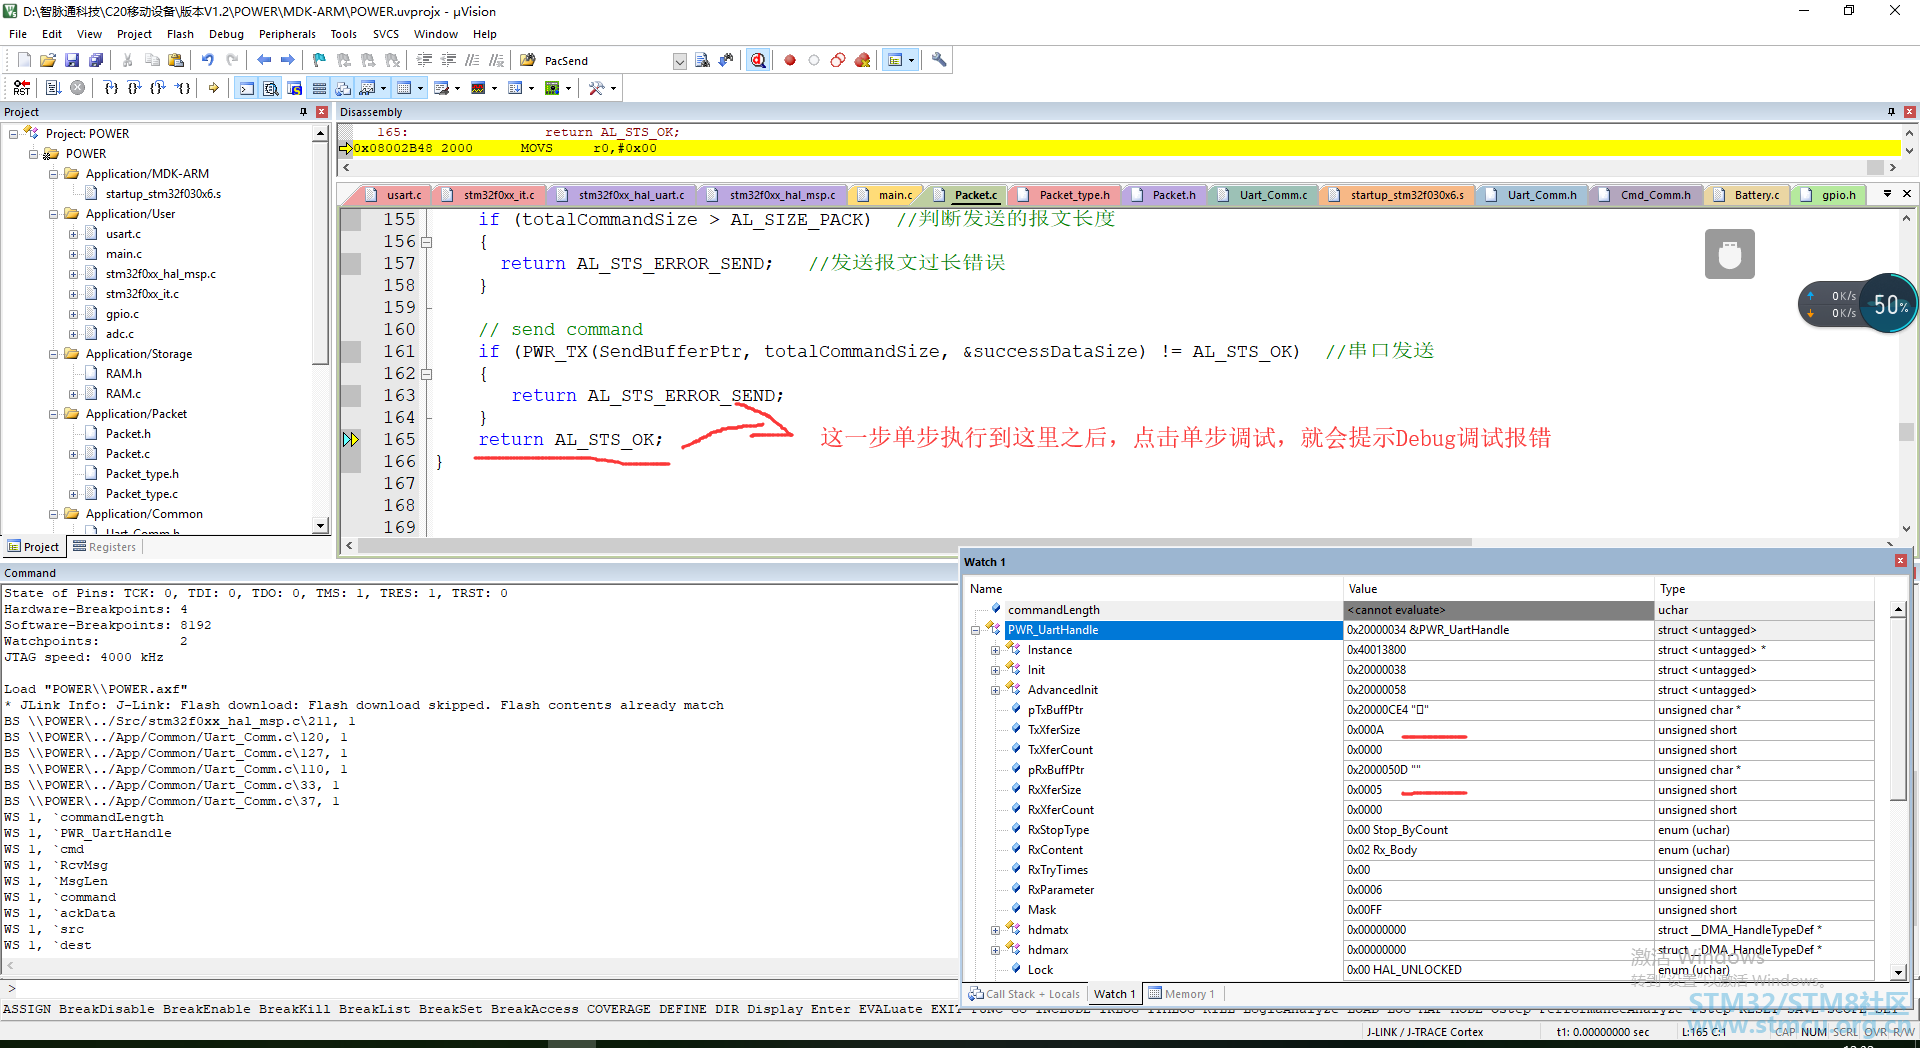Run to cursor line icon

pos(182,88)
